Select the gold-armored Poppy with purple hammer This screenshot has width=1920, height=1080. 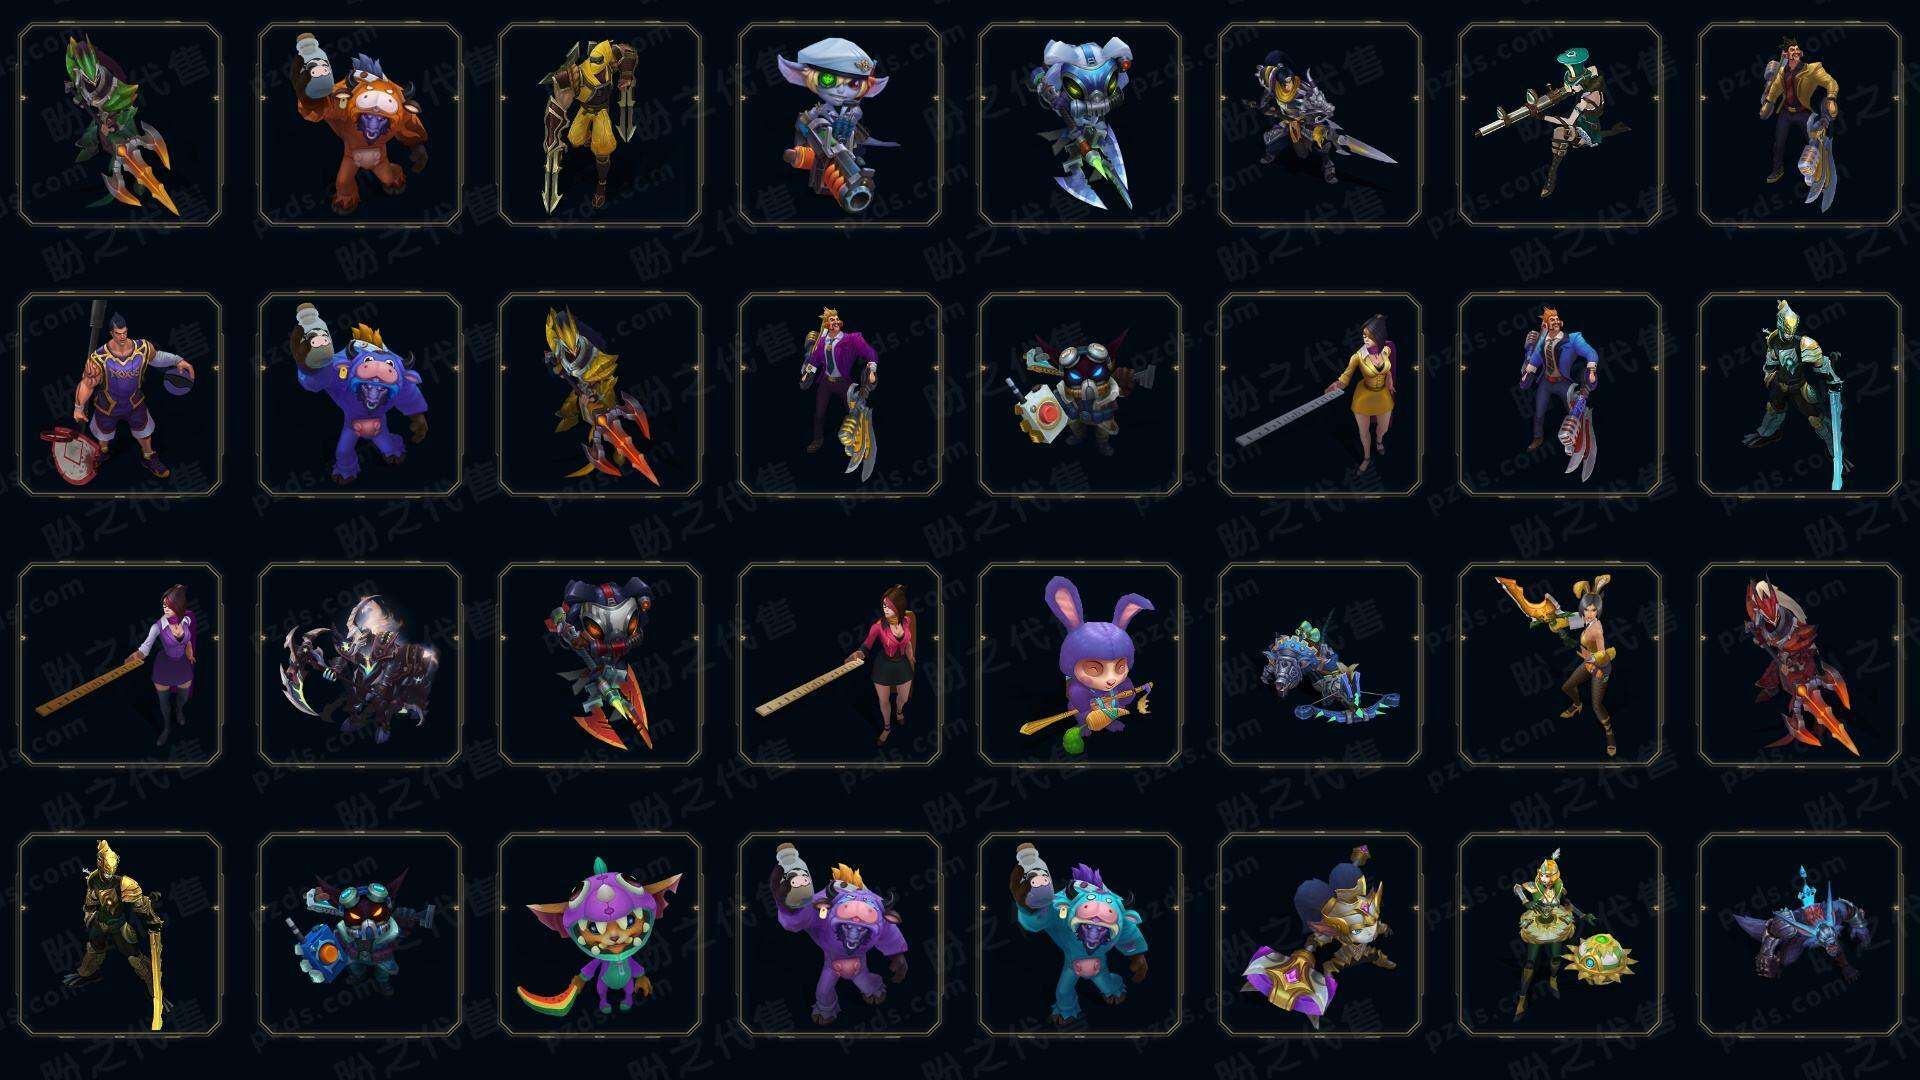click(x=1320, y=935)
